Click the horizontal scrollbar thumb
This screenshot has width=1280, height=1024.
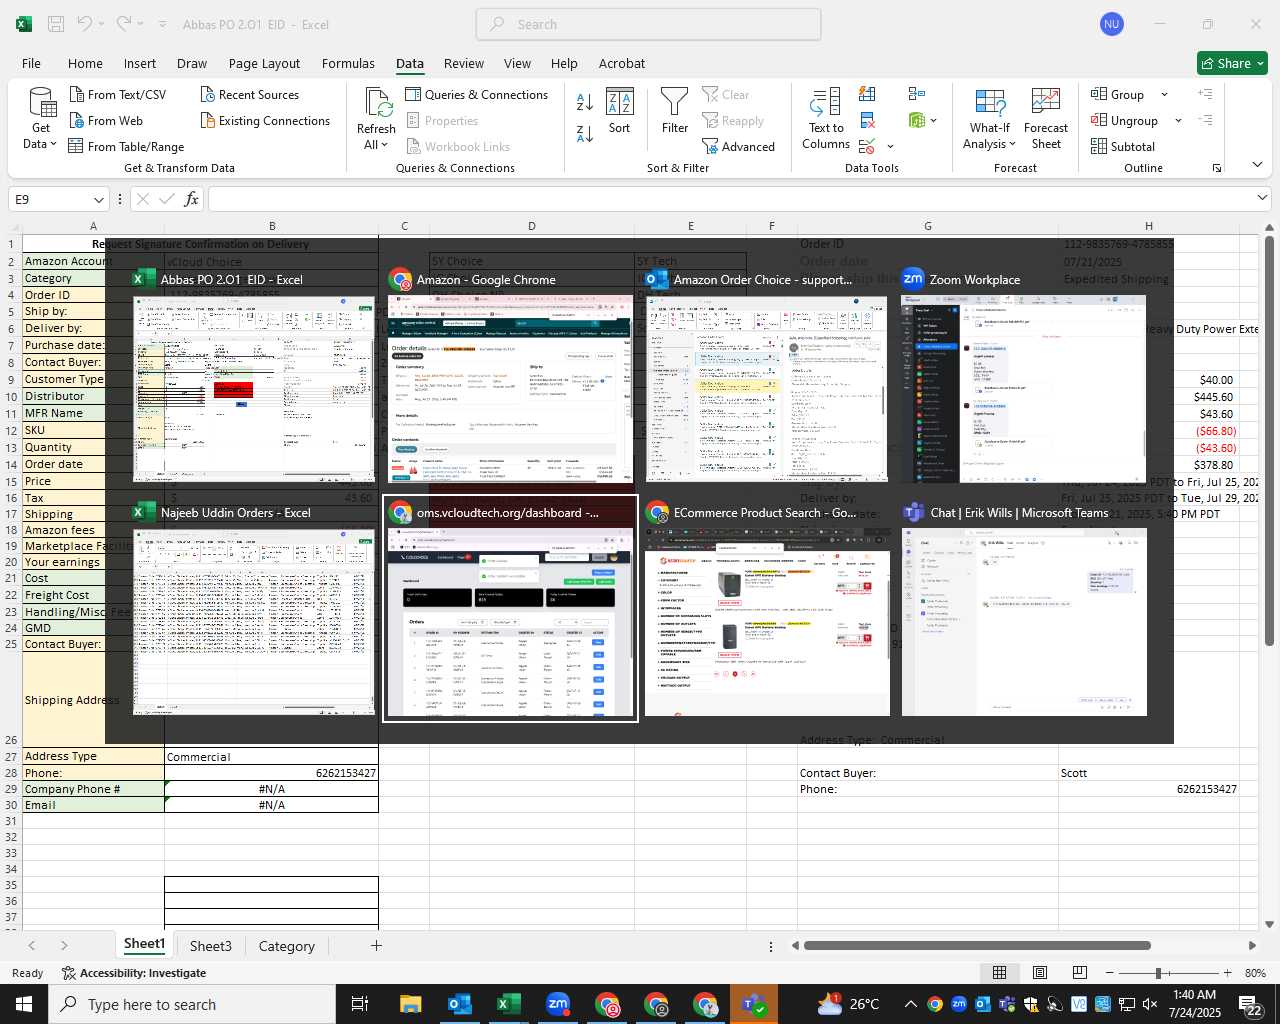pos(977,945)
